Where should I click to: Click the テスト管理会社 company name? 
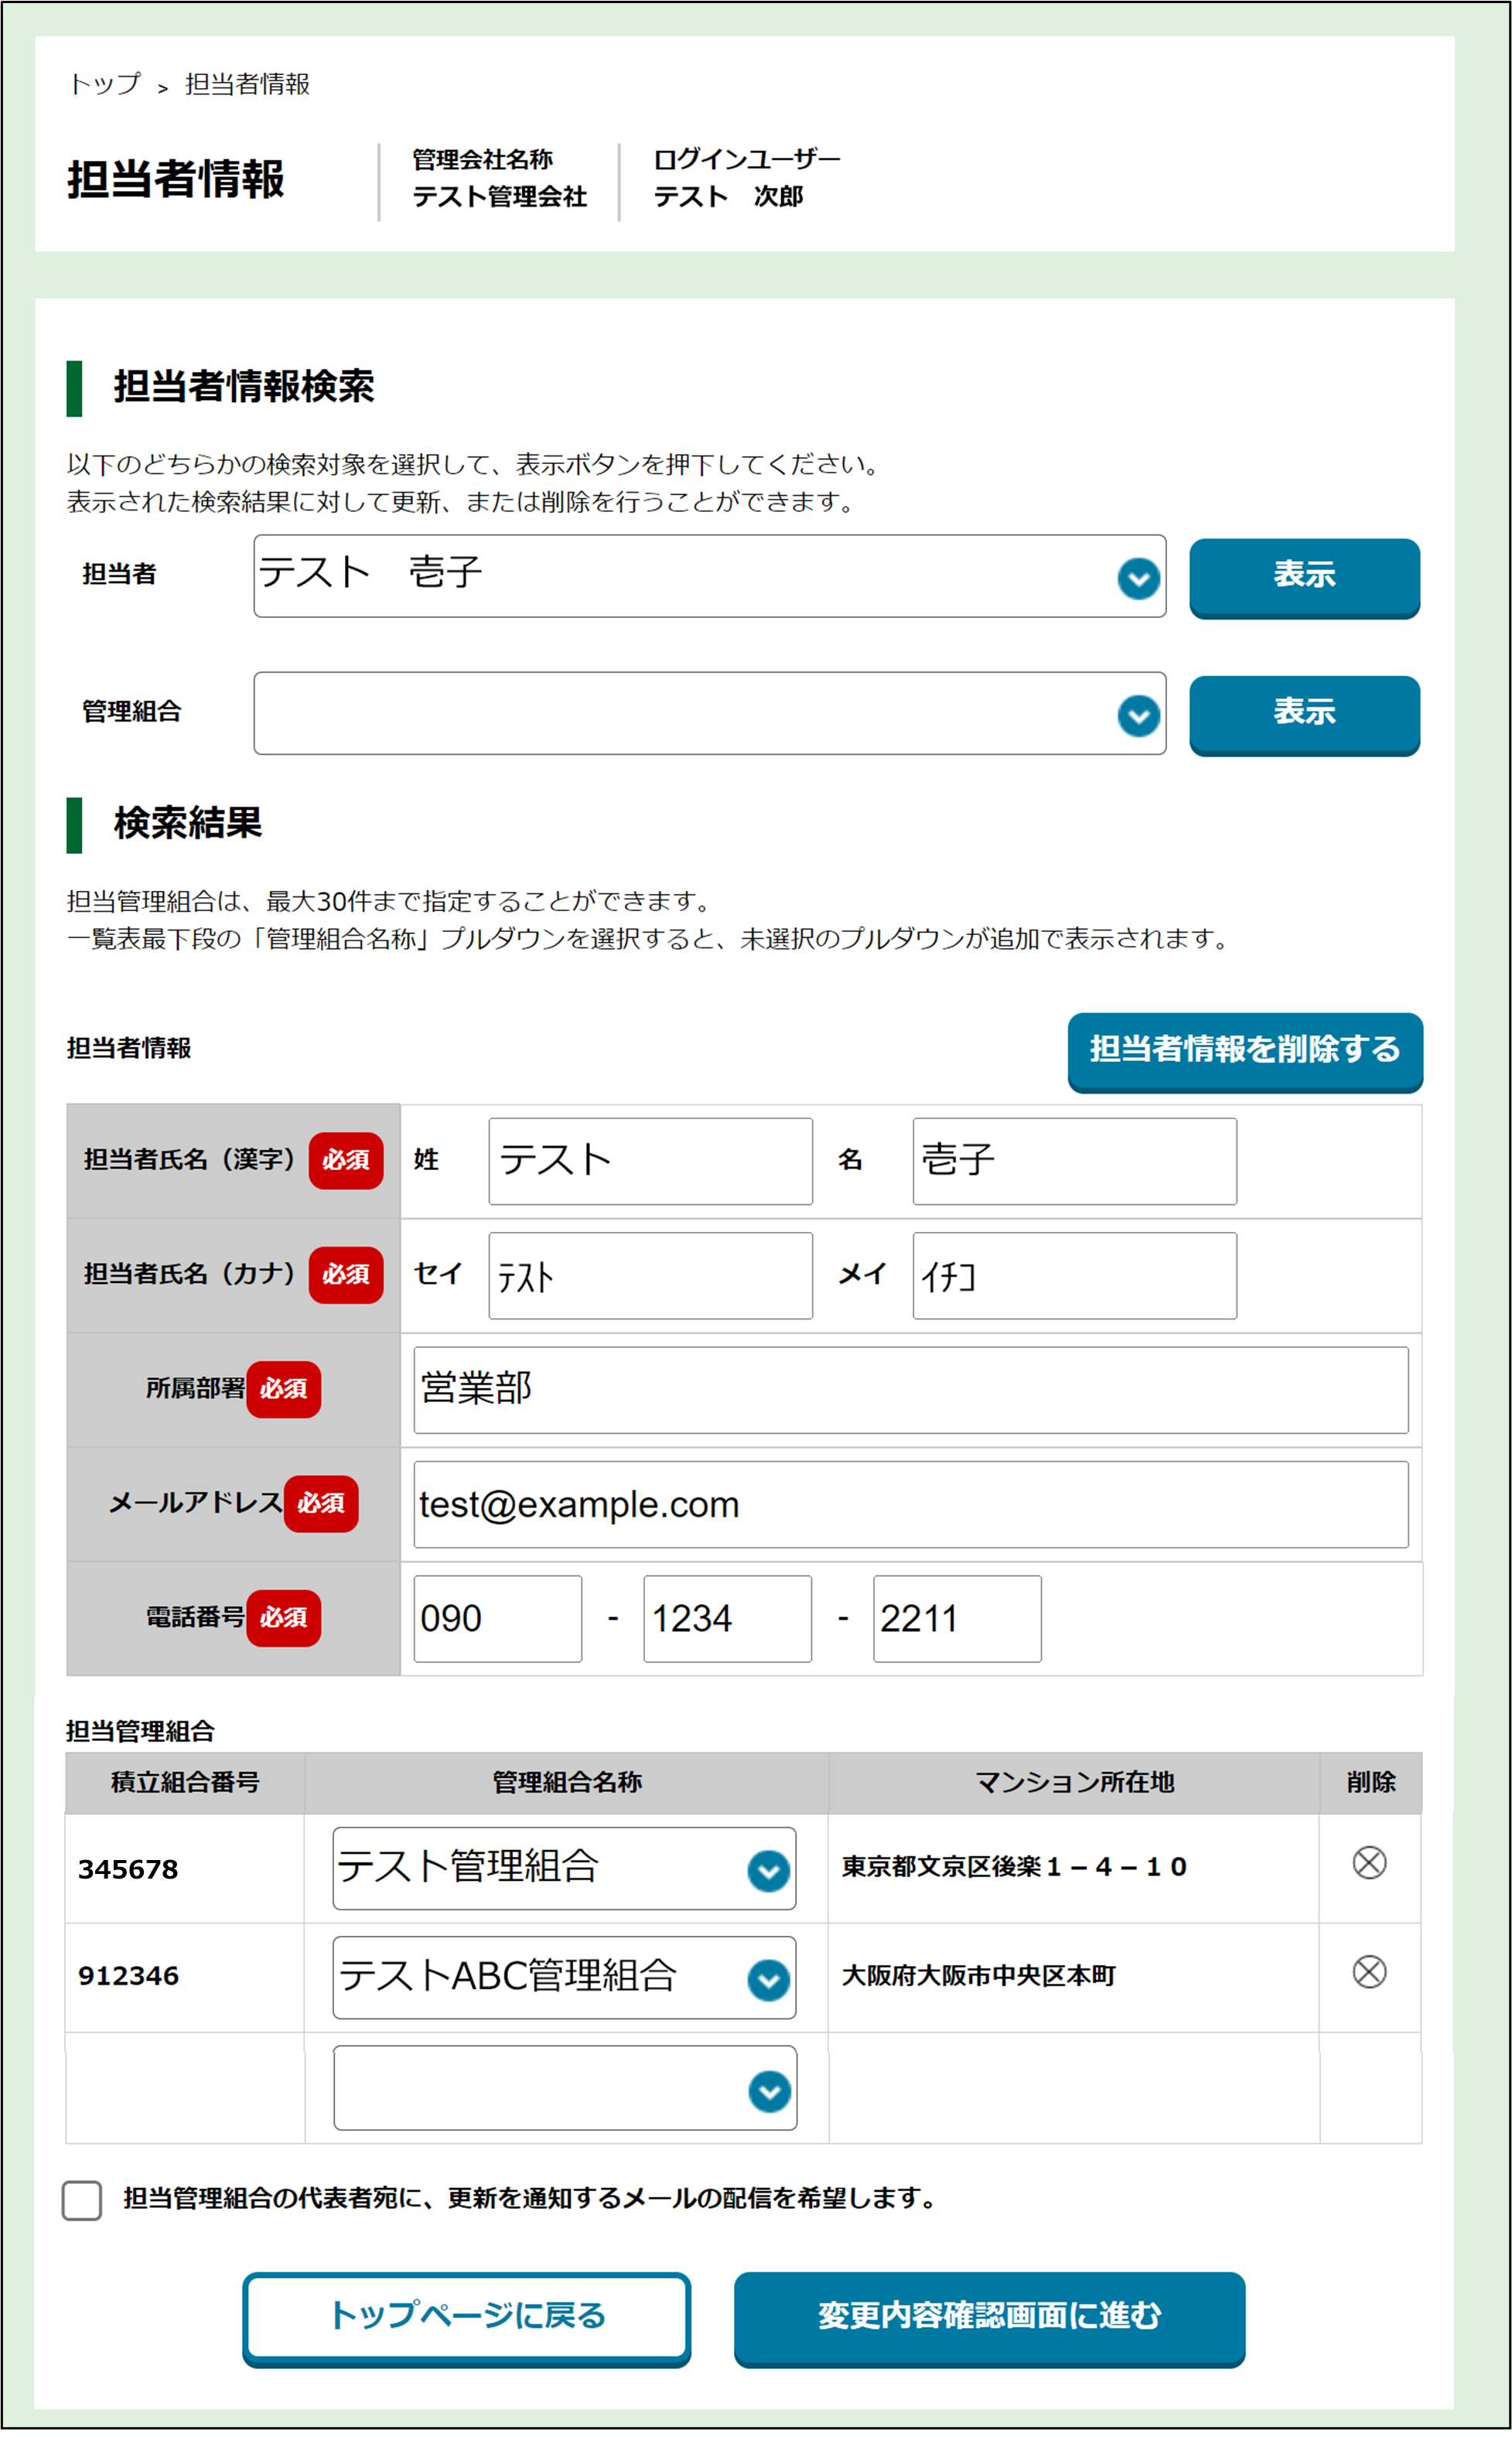tap(500, 197)
